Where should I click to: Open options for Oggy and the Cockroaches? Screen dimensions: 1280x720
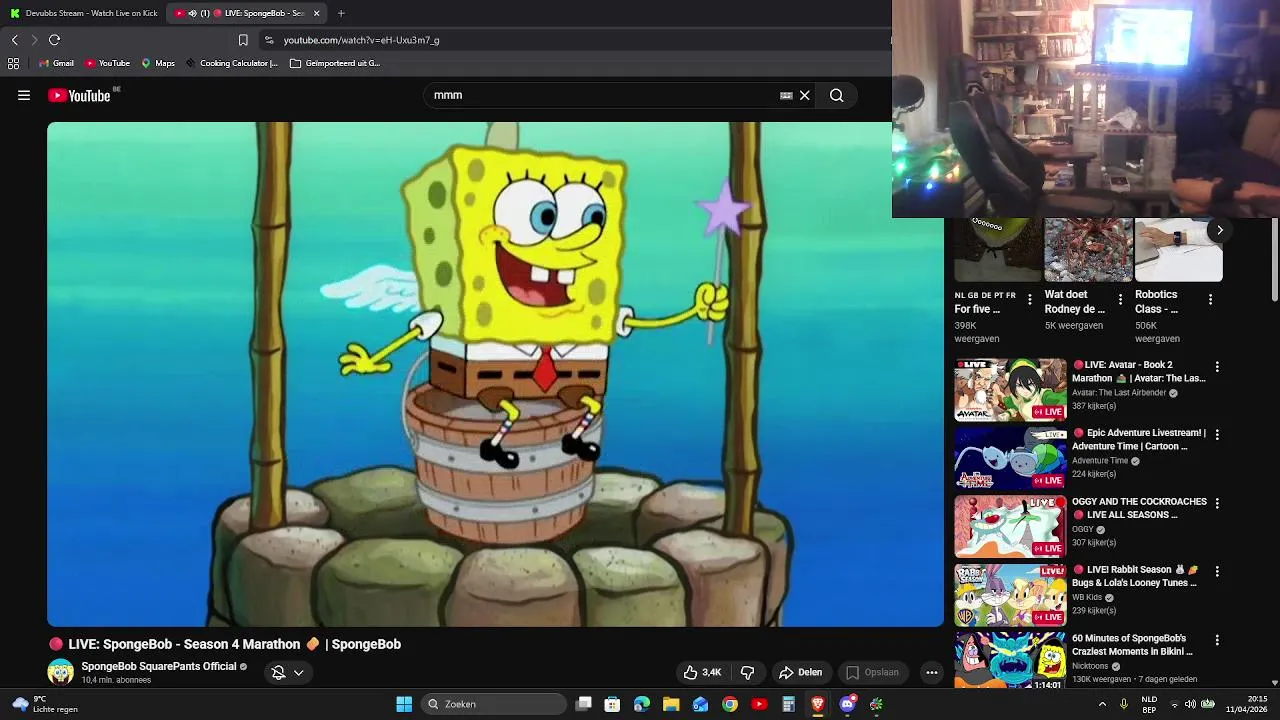pyautogui.click(x=1217, y=503)
